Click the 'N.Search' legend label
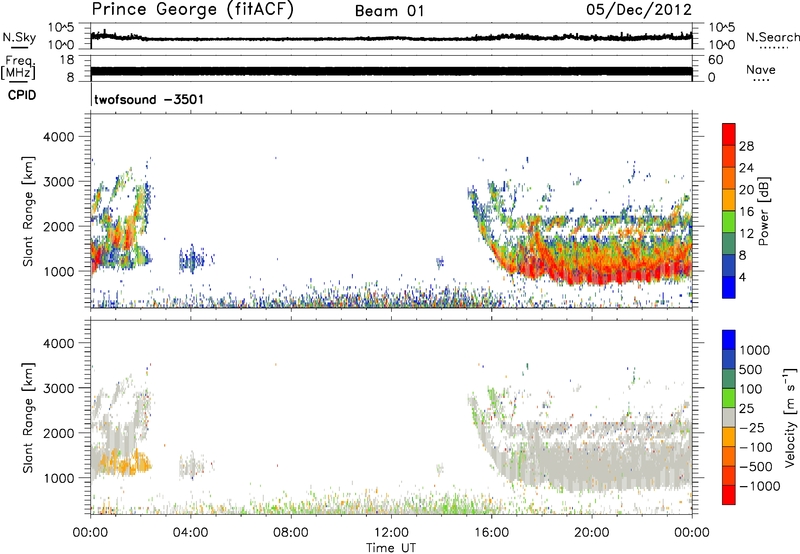This screenshot has height=554, width=800. tap(772, 37)
